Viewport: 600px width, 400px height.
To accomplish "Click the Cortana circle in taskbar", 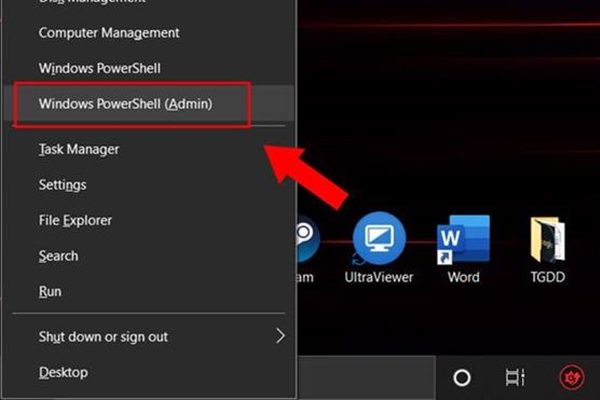I will pyautogui.click(x=462, y=378).
